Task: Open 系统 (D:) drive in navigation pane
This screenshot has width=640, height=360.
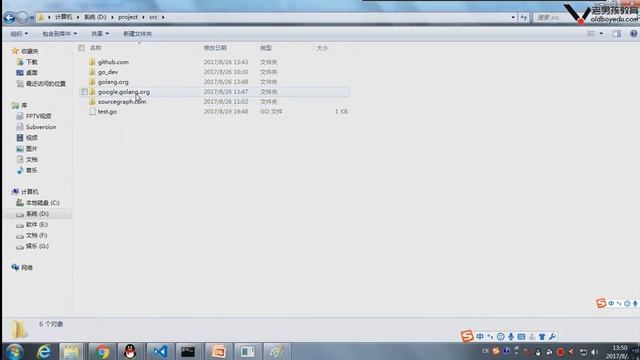Action: pos(37,214)
